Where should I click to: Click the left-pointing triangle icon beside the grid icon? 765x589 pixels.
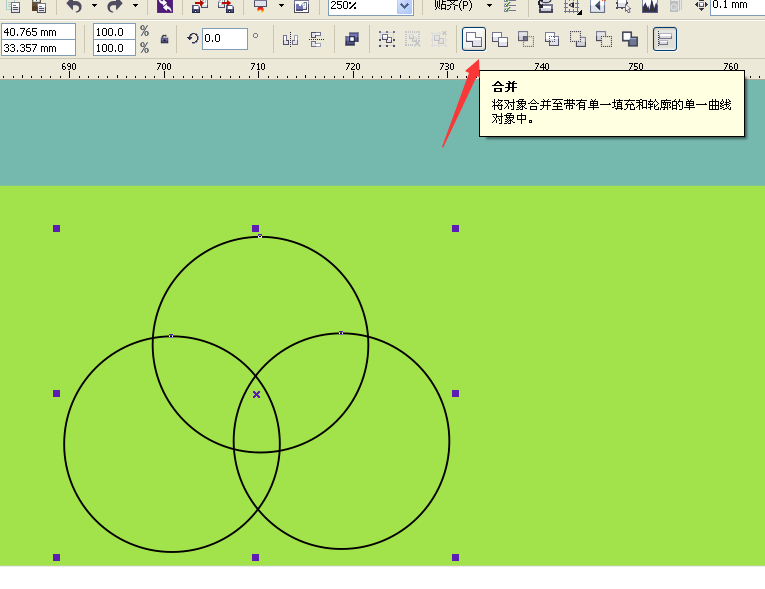click(598, 6)
